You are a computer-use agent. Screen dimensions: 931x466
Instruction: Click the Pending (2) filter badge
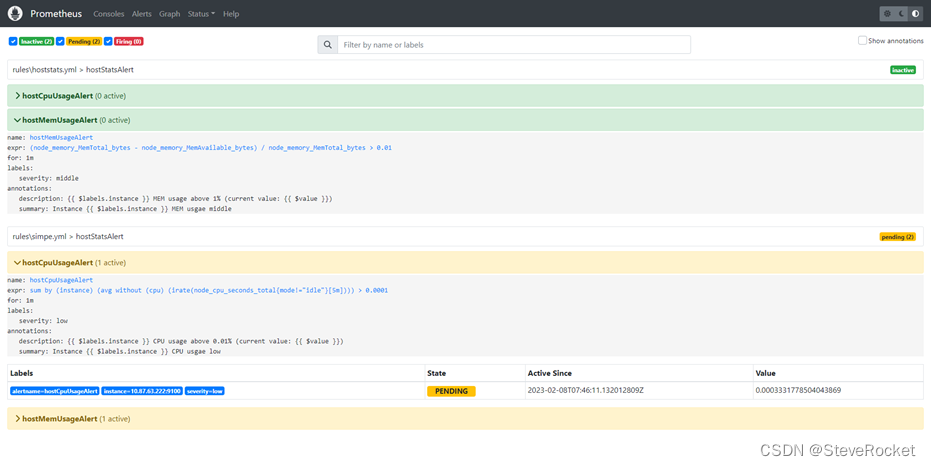[x=84, y=42]
